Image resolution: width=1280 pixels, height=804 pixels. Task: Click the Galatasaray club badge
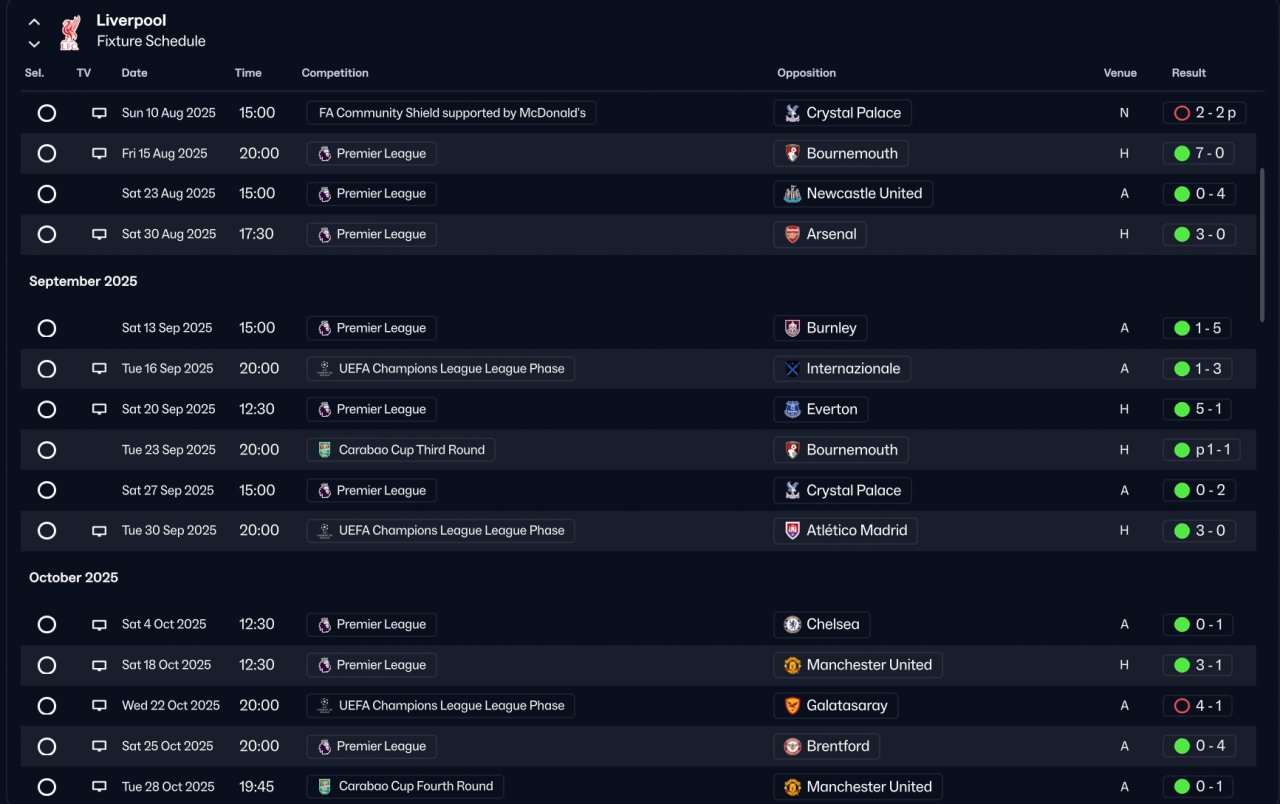pyautogui.click(x=792, y=706)
